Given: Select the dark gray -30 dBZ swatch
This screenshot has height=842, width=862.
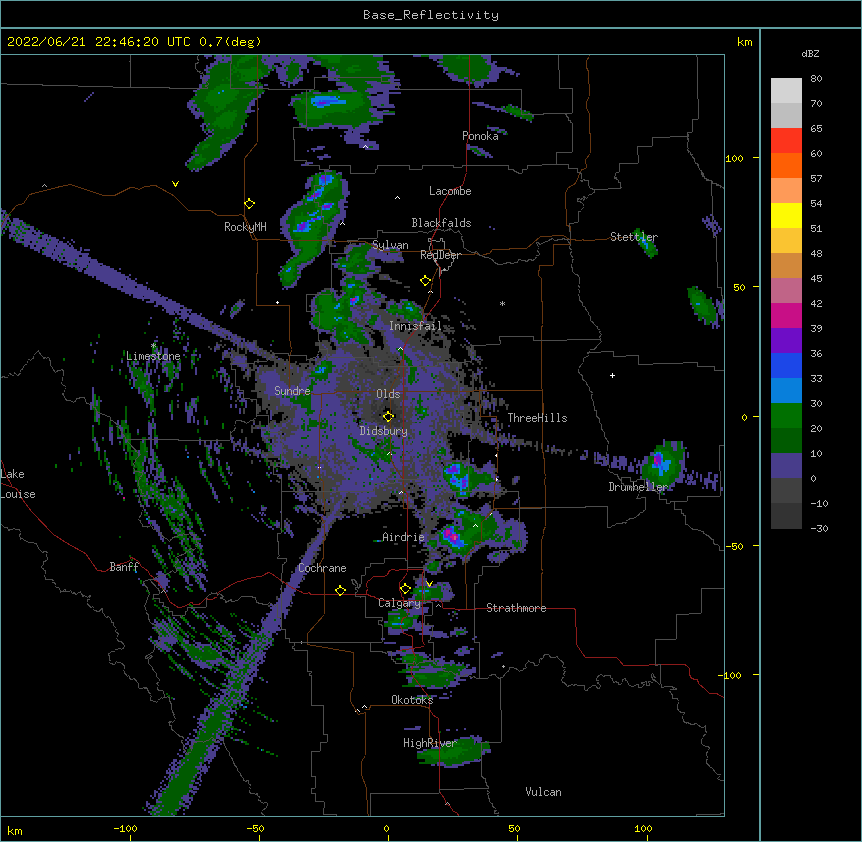Looking at the screenshot, I should click(786, 516).
